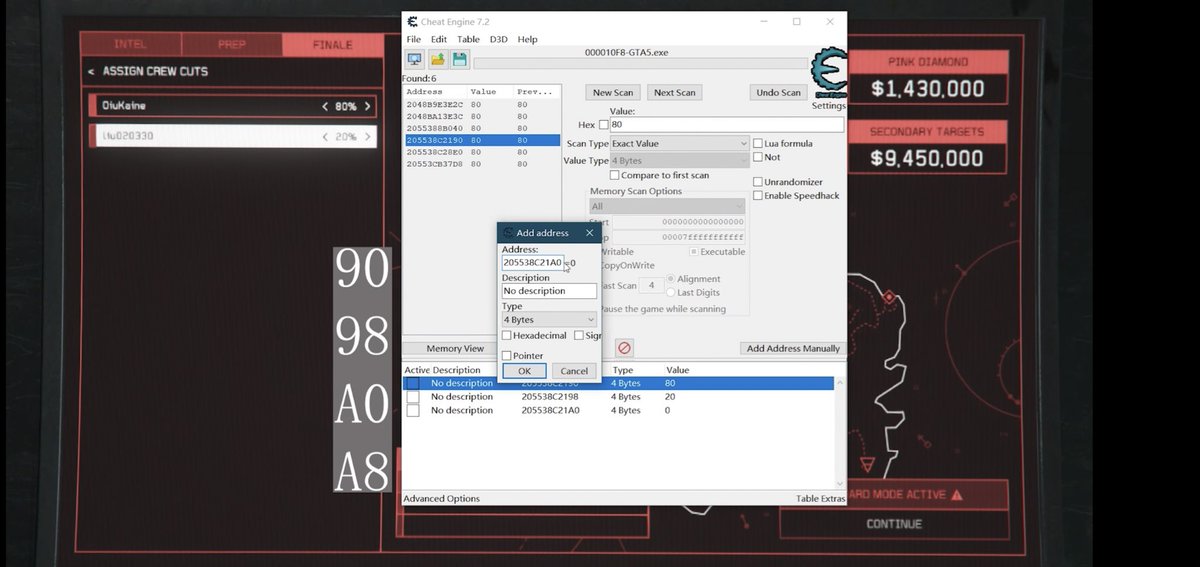The image size is (1200, 567).
Task: Switch to the PREP tab in game
Action: [232, 44]
